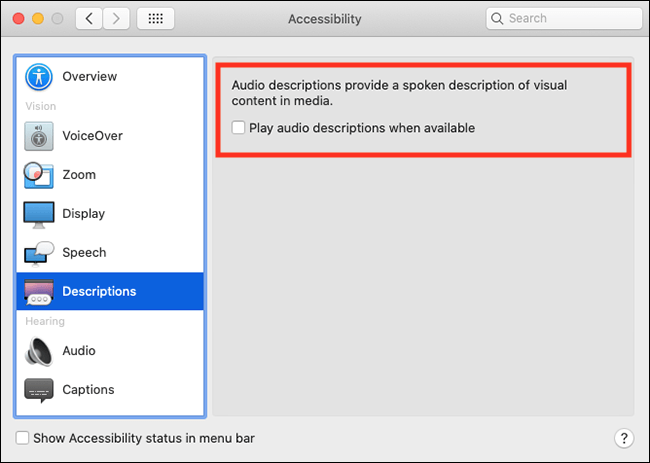This screenshot has width=650, height=463.
Task: Show all preferences grid button
Action: (x=156, y=19)
